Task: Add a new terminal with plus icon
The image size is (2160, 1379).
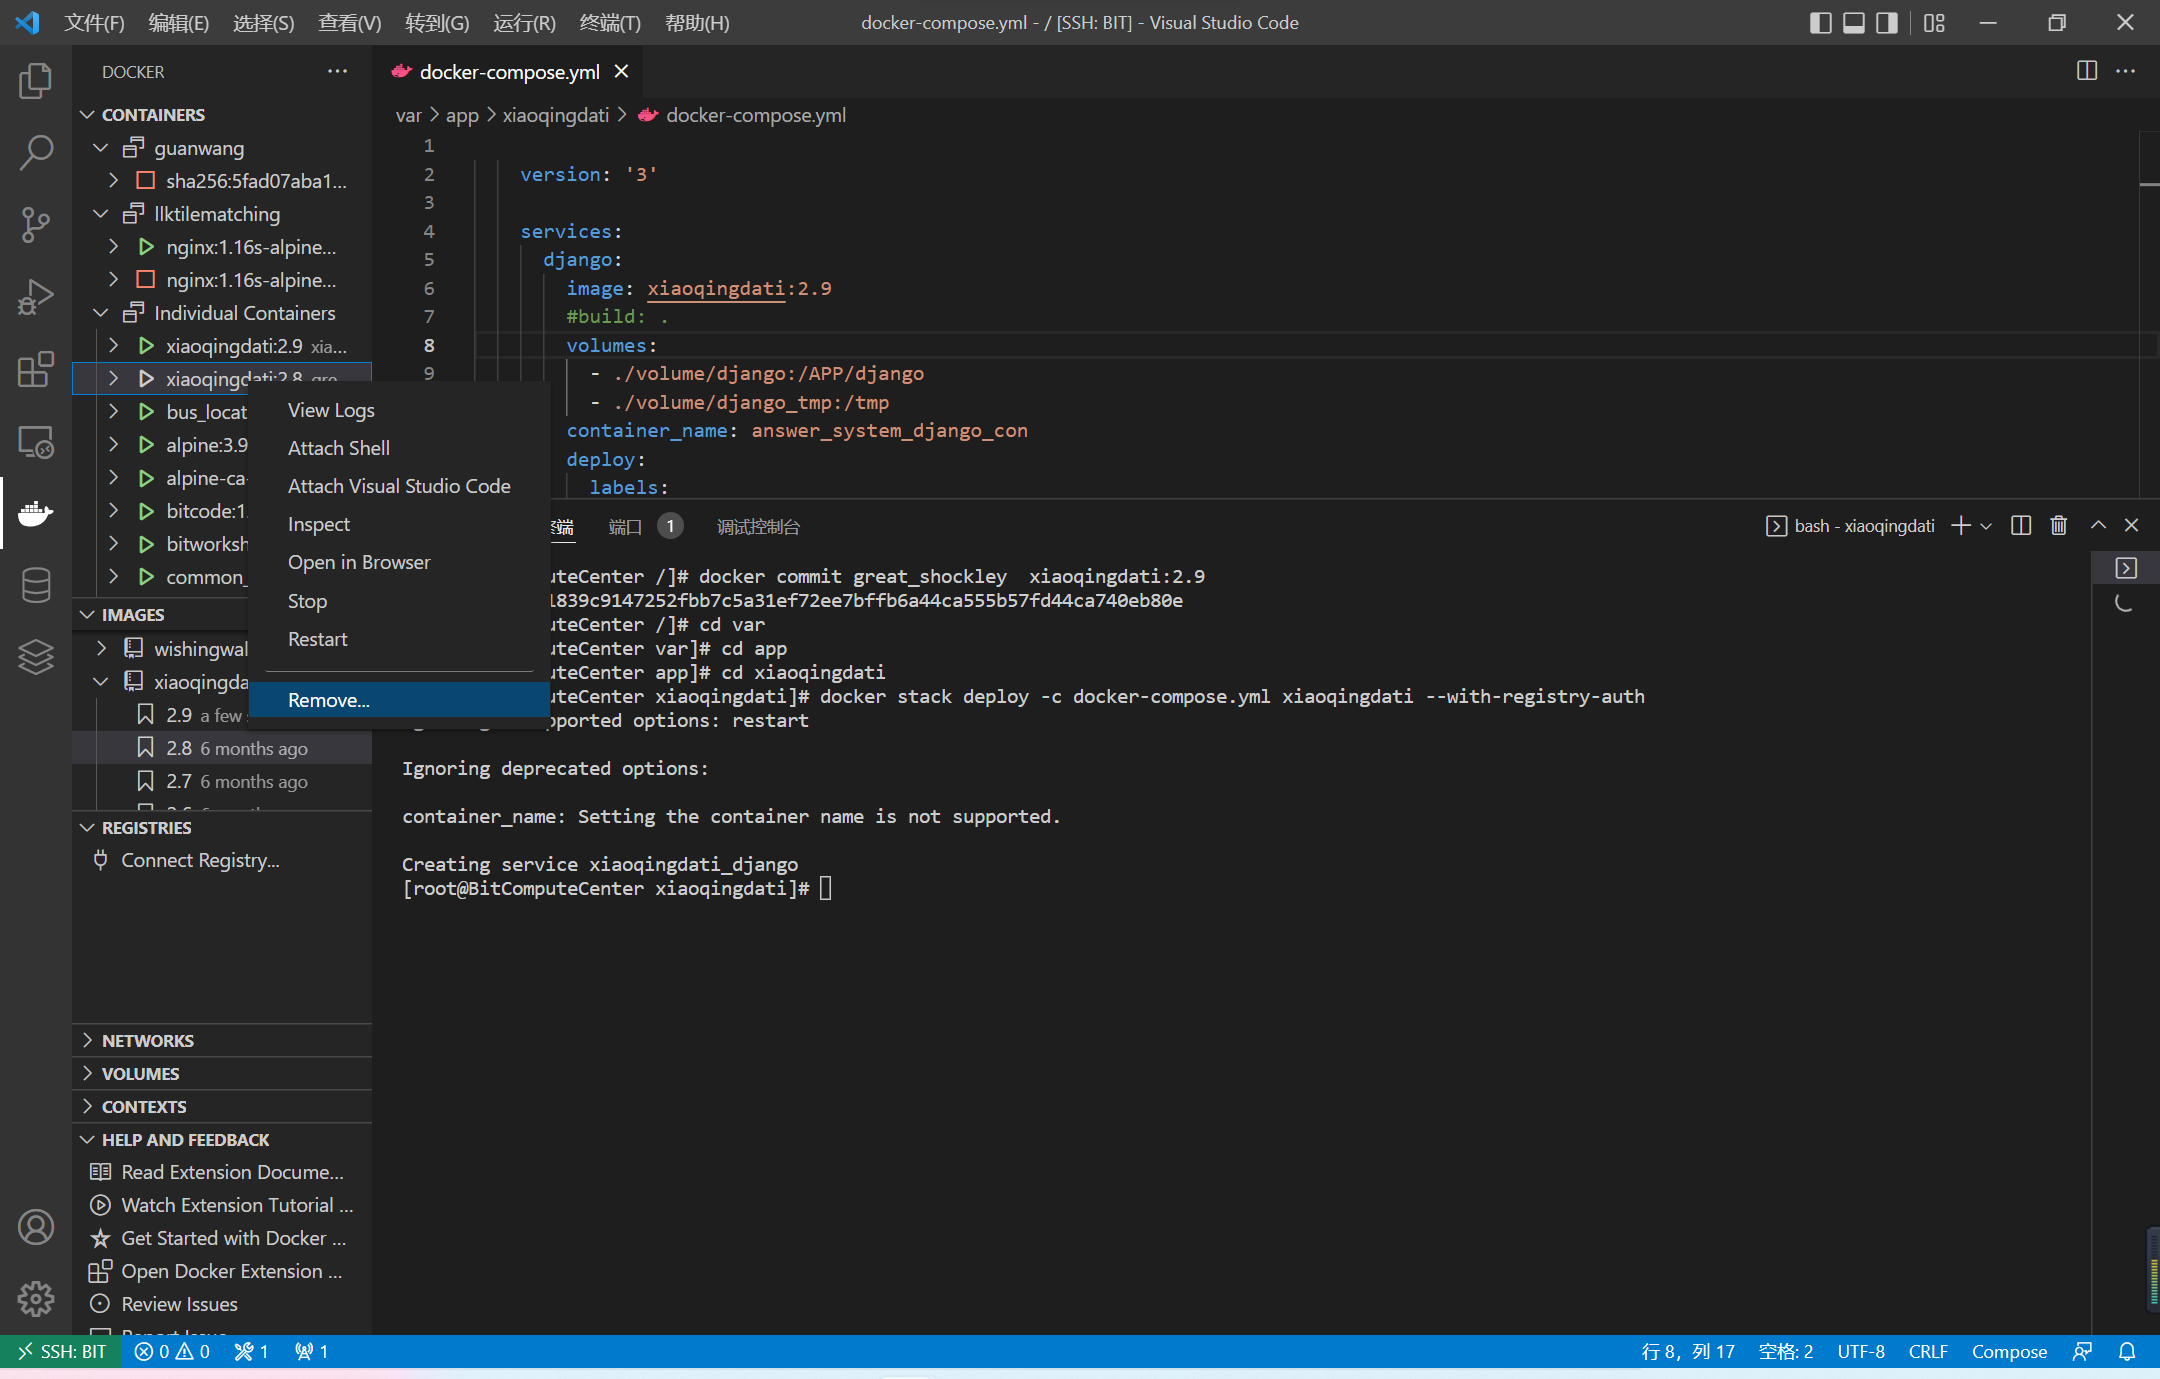Action: [1961, 526]
